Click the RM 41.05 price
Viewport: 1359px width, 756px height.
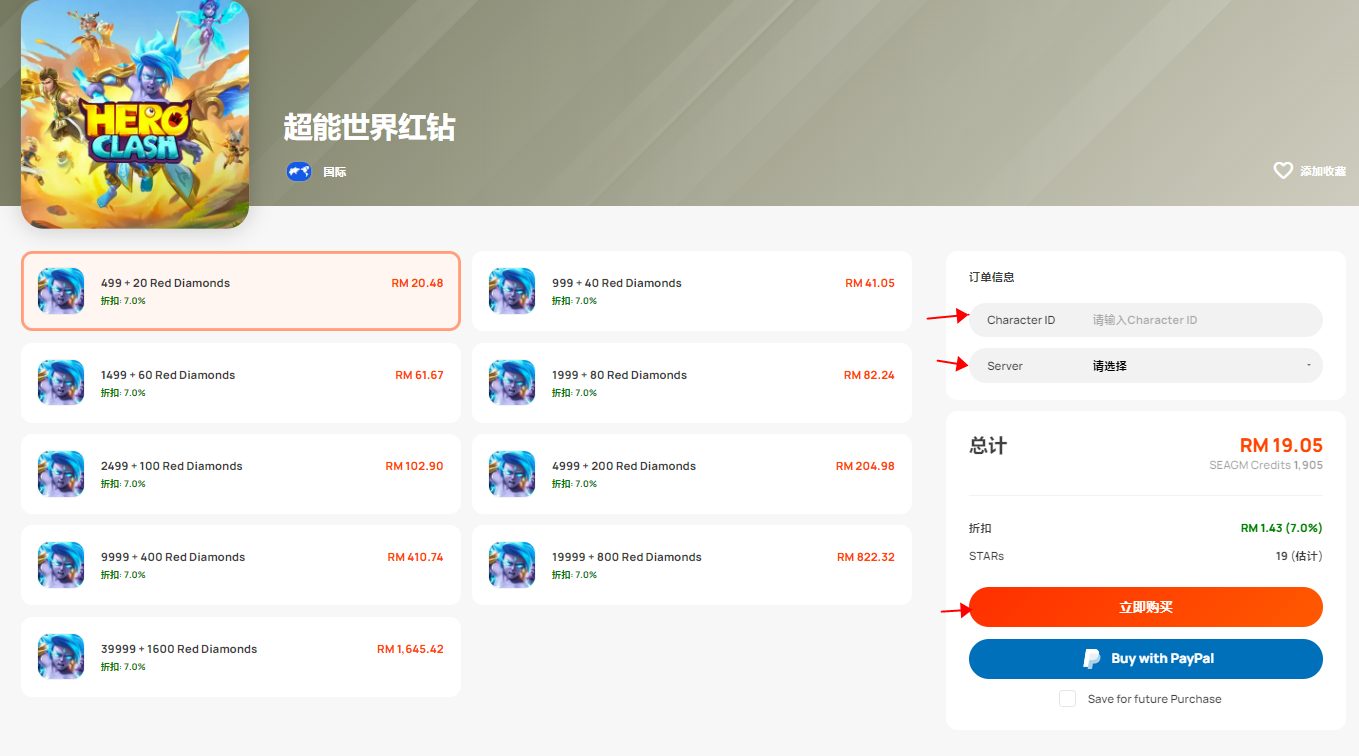point(870,283)
